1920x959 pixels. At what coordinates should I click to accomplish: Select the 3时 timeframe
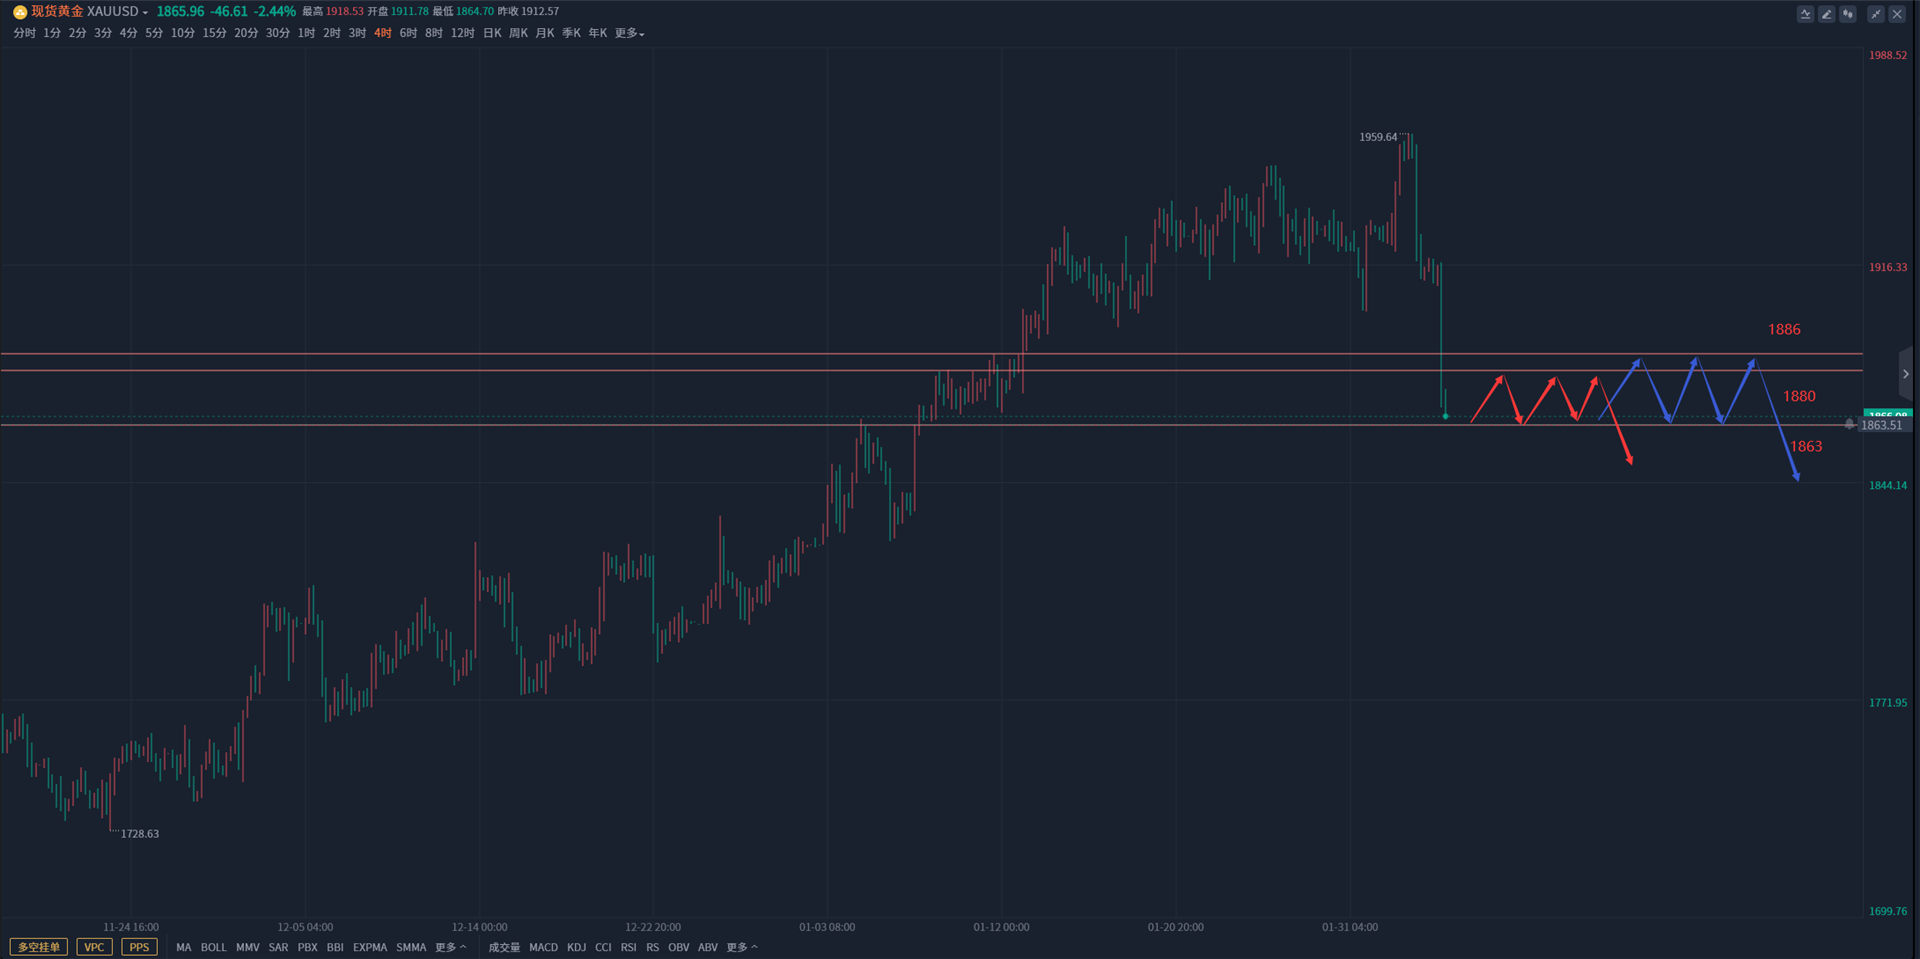(x=357, y=33)
